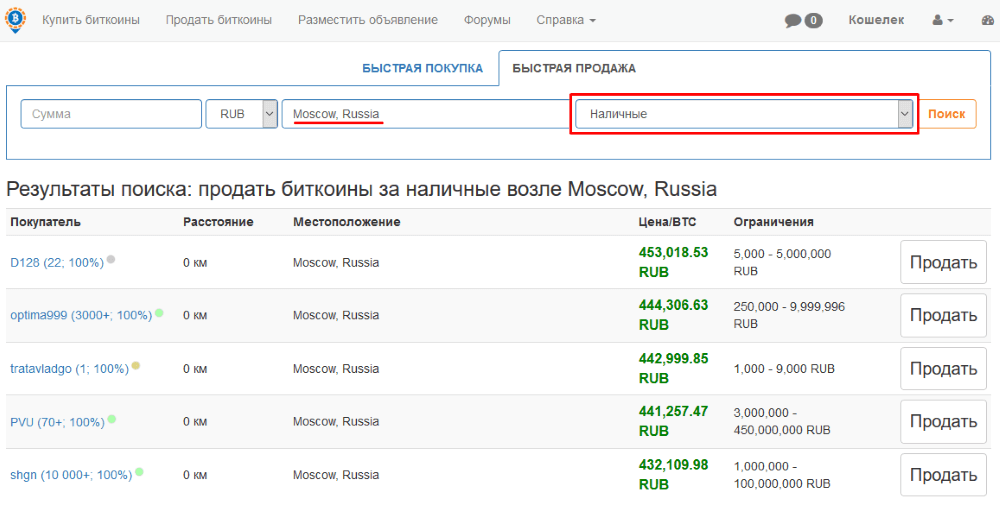
Task: Click the price 442,999.85 RUB
Action: pyautogui.click(x=673, y=368)
